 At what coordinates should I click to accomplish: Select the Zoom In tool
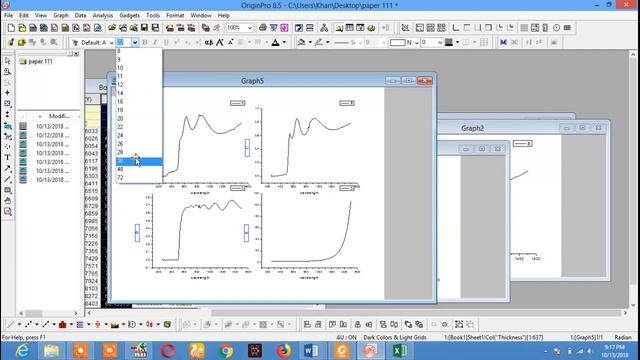point(7,71)
